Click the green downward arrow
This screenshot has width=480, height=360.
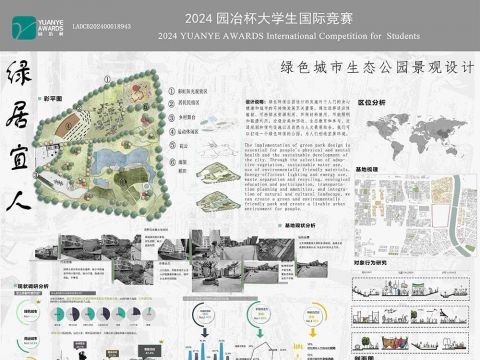260,332
